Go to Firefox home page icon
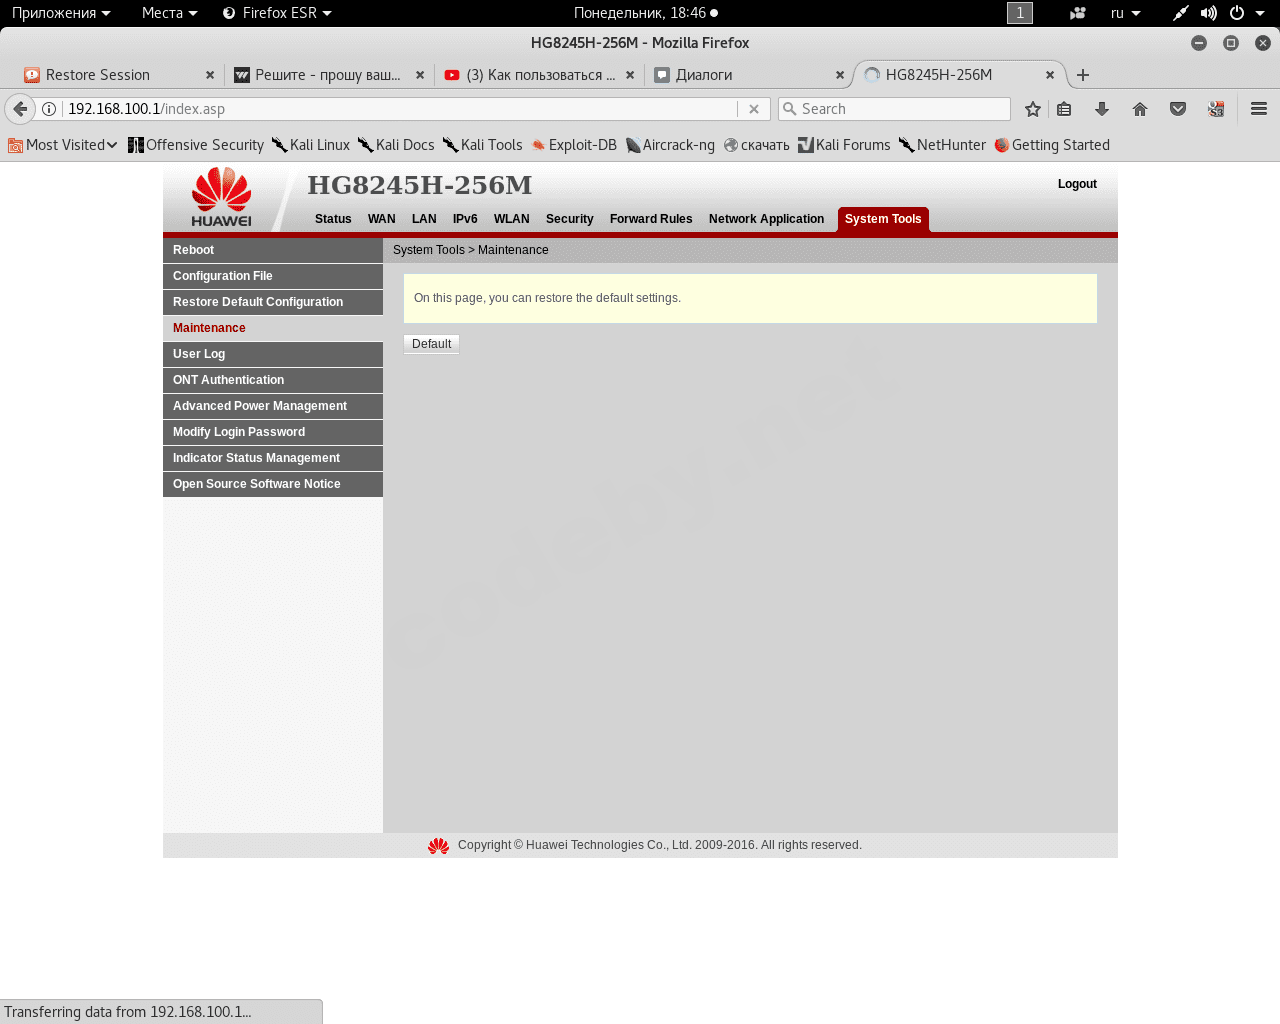Viewport: 1280px width, 1024px height. pyautogui.click(x=1140, y=109)
